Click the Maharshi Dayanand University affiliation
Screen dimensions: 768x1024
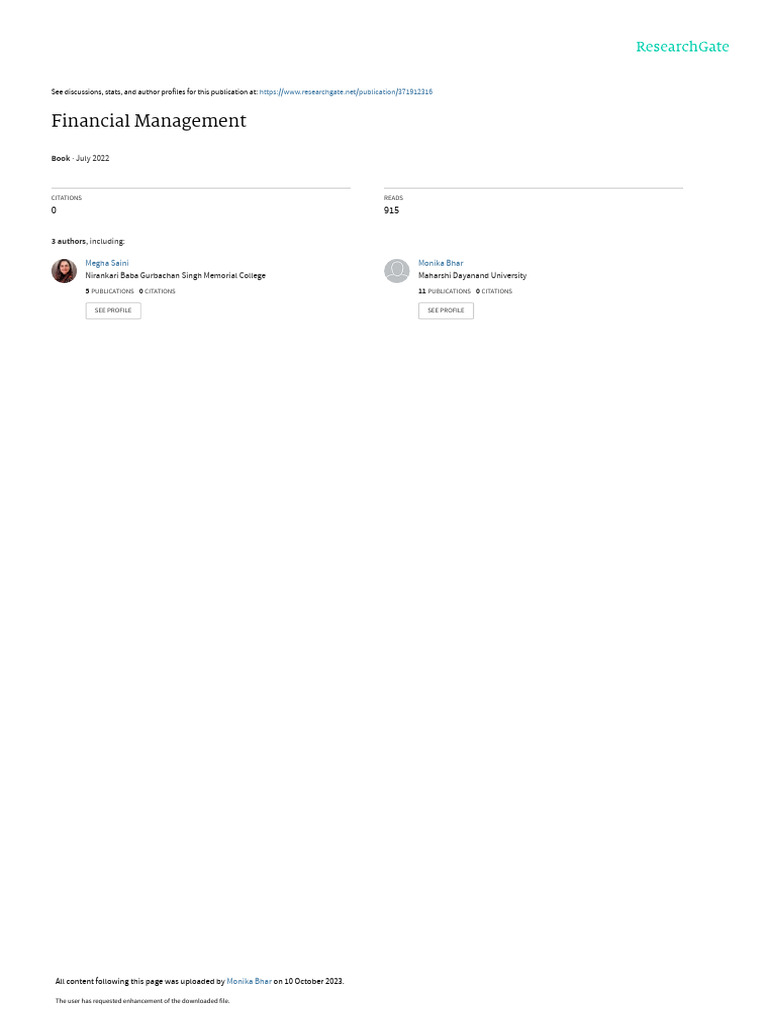tap(472, 276)
